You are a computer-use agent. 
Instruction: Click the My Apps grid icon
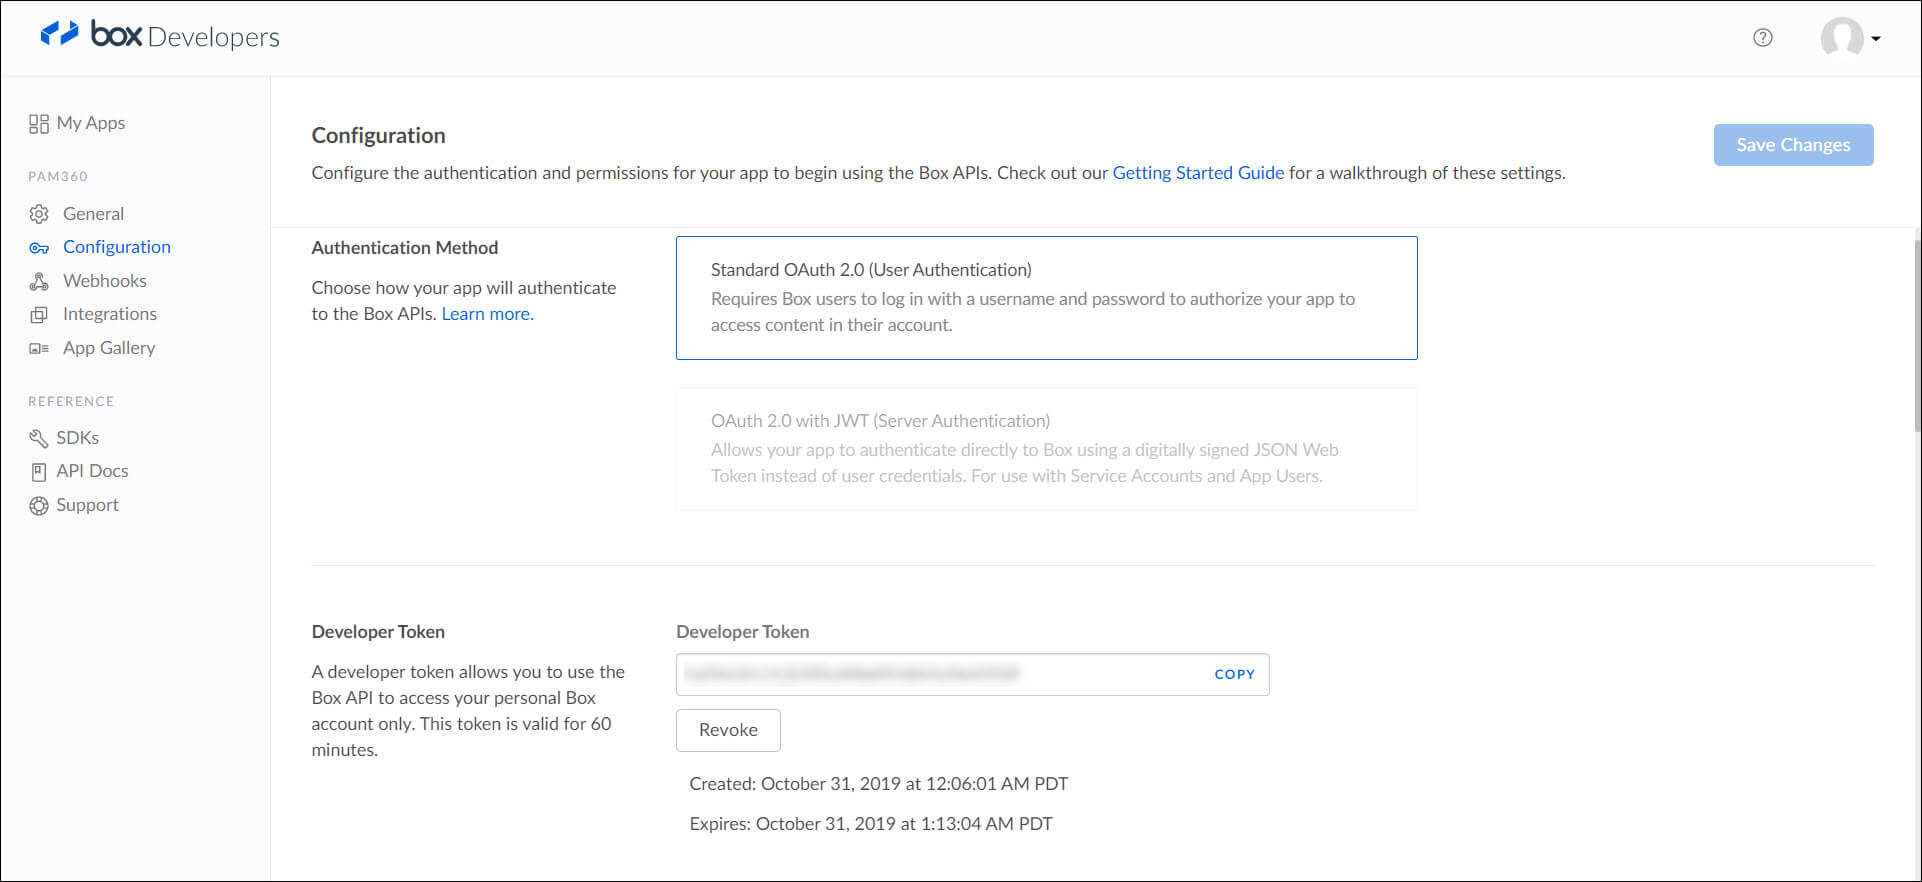39,124
